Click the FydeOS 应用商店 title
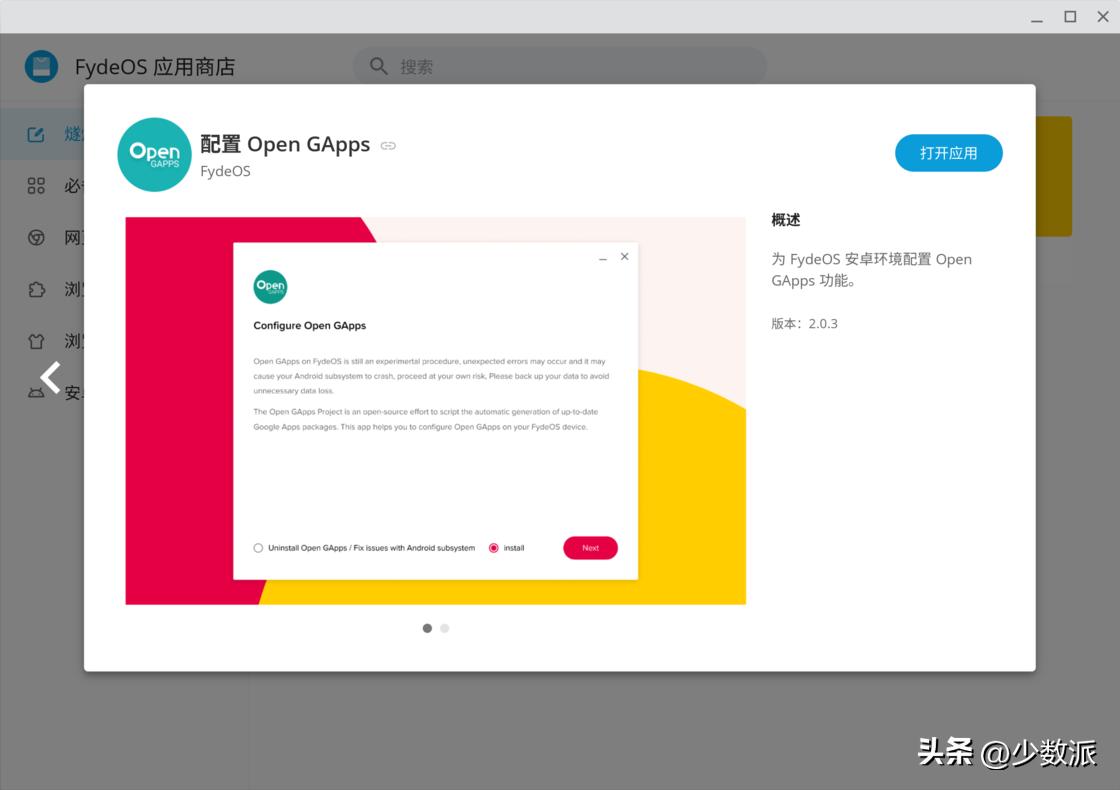The image size is (1120, 790). tap(155, 67)
